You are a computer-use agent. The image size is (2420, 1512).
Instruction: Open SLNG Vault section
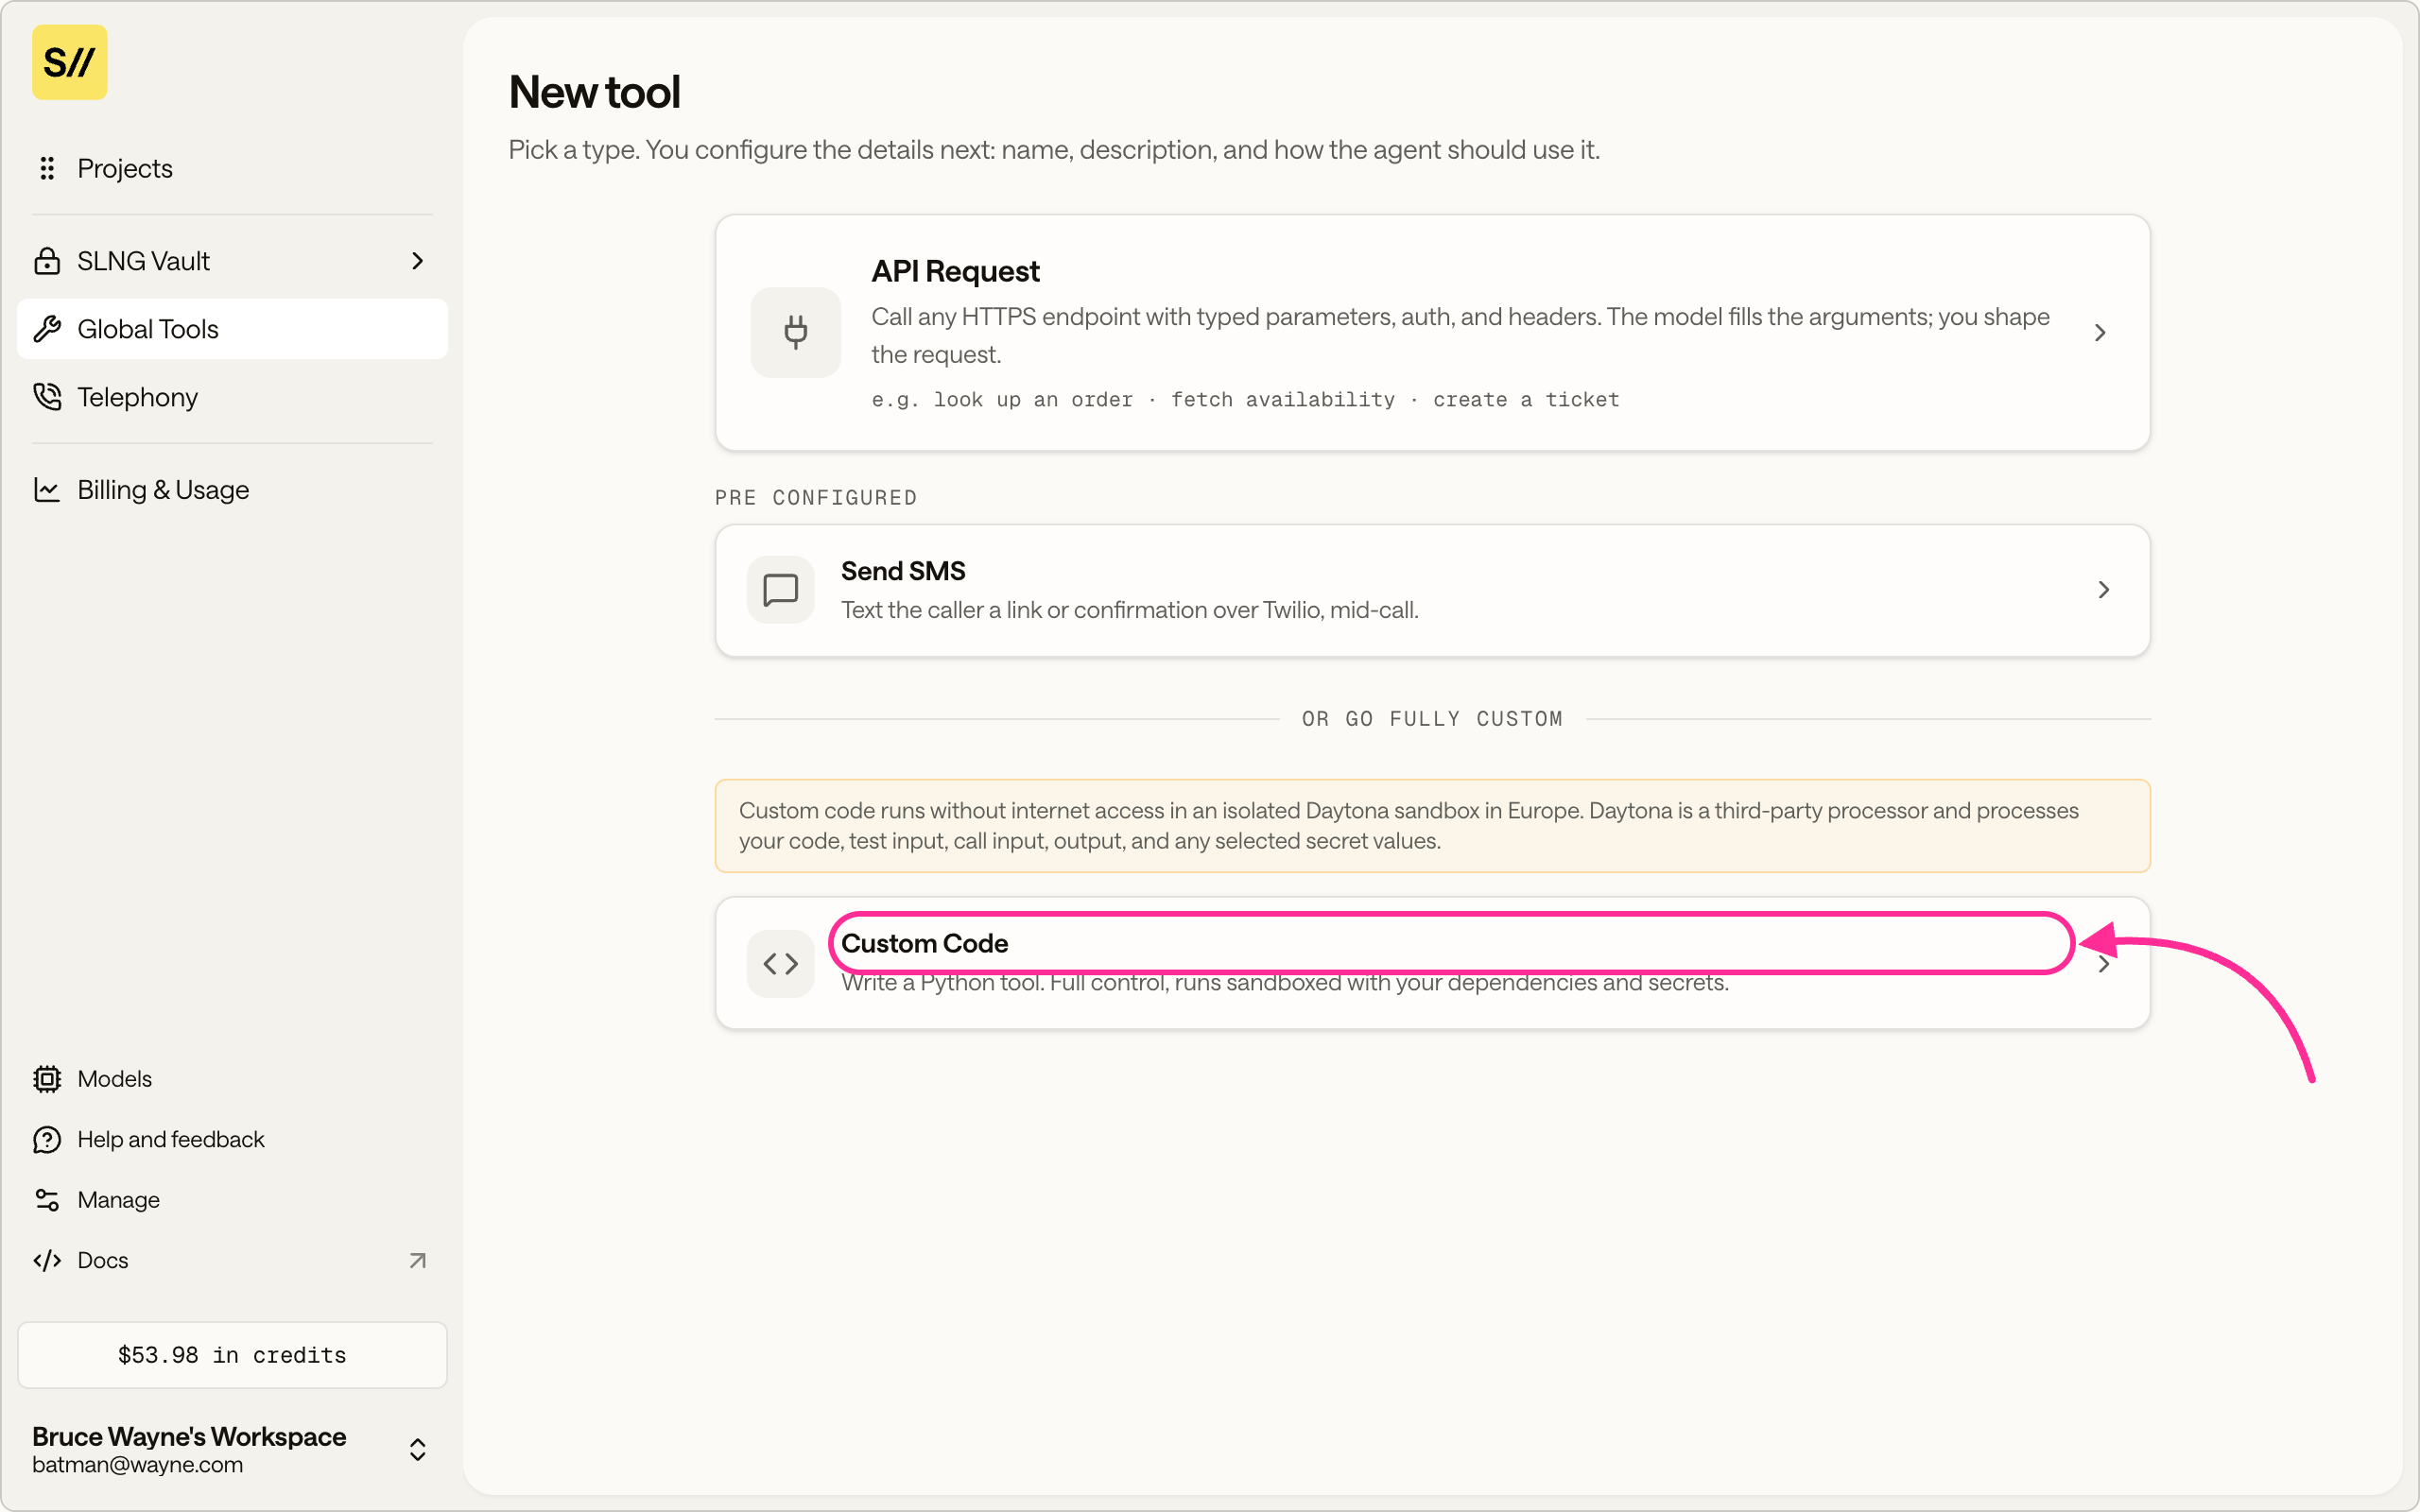[x=232, y=261]
